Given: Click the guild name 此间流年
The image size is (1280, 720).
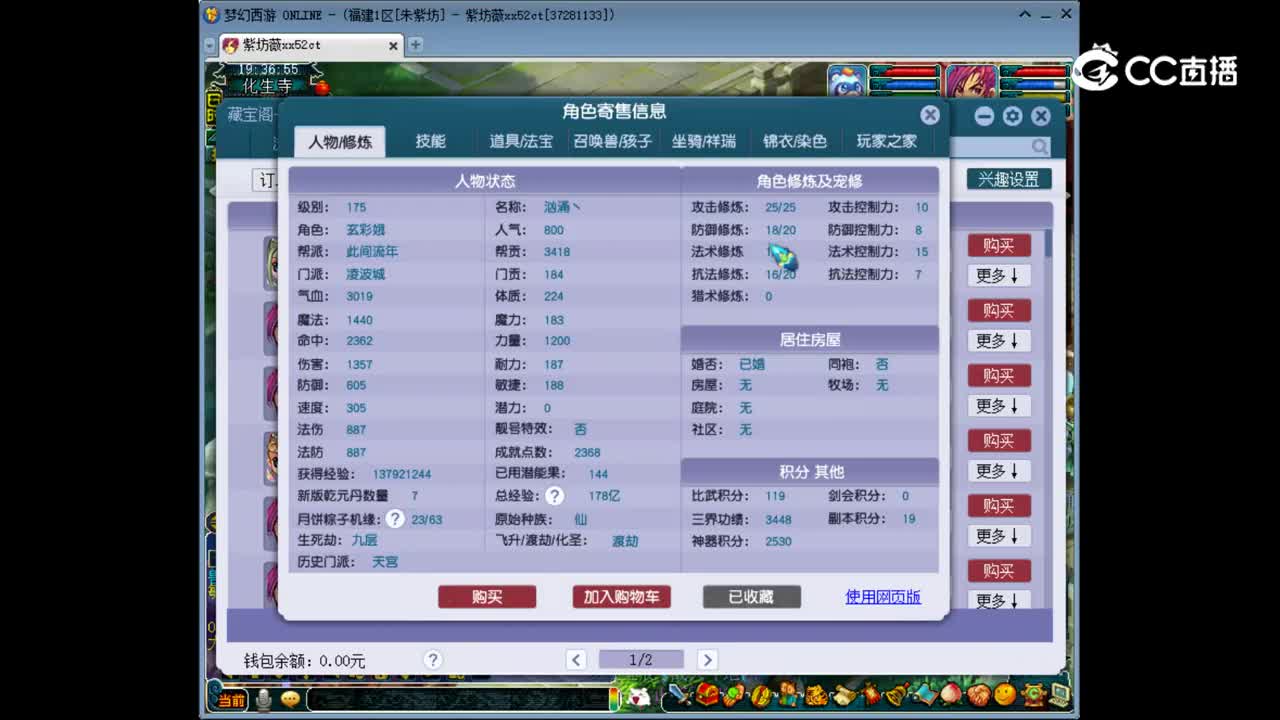Looking at the screenshot, I should [x=372, y=252].
